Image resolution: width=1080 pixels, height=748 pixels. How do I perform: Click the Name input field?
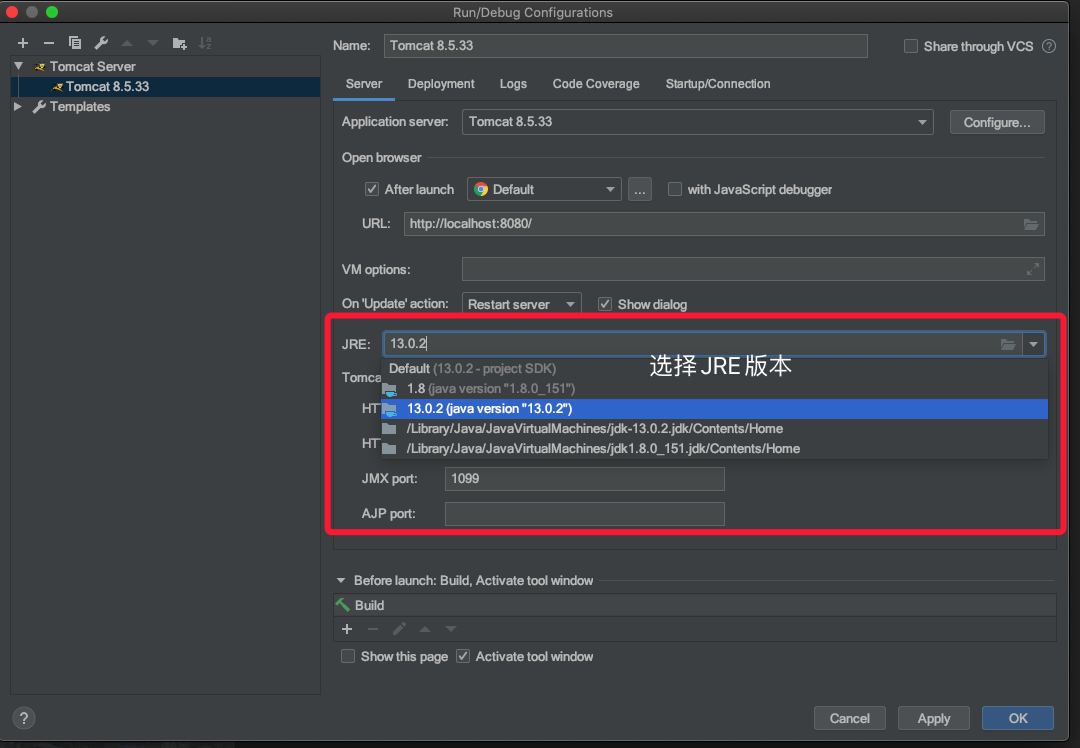coord(625,46)
